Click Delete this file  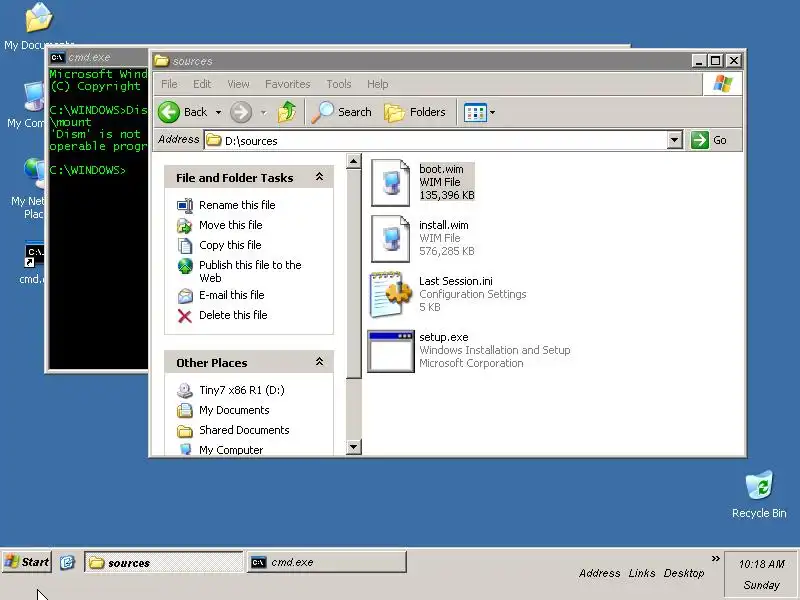[x=233, y=315]
